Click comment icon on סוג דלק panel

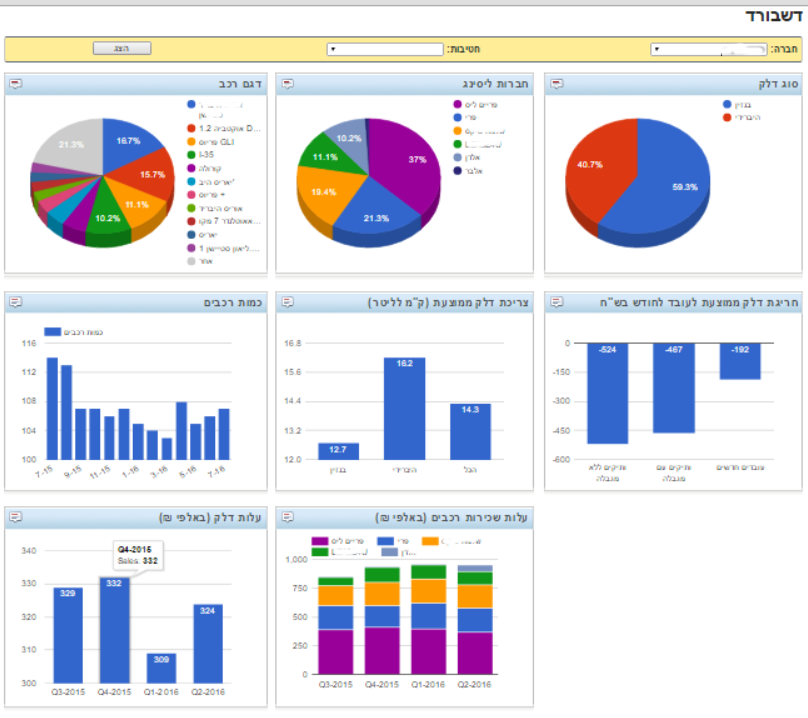556,85
